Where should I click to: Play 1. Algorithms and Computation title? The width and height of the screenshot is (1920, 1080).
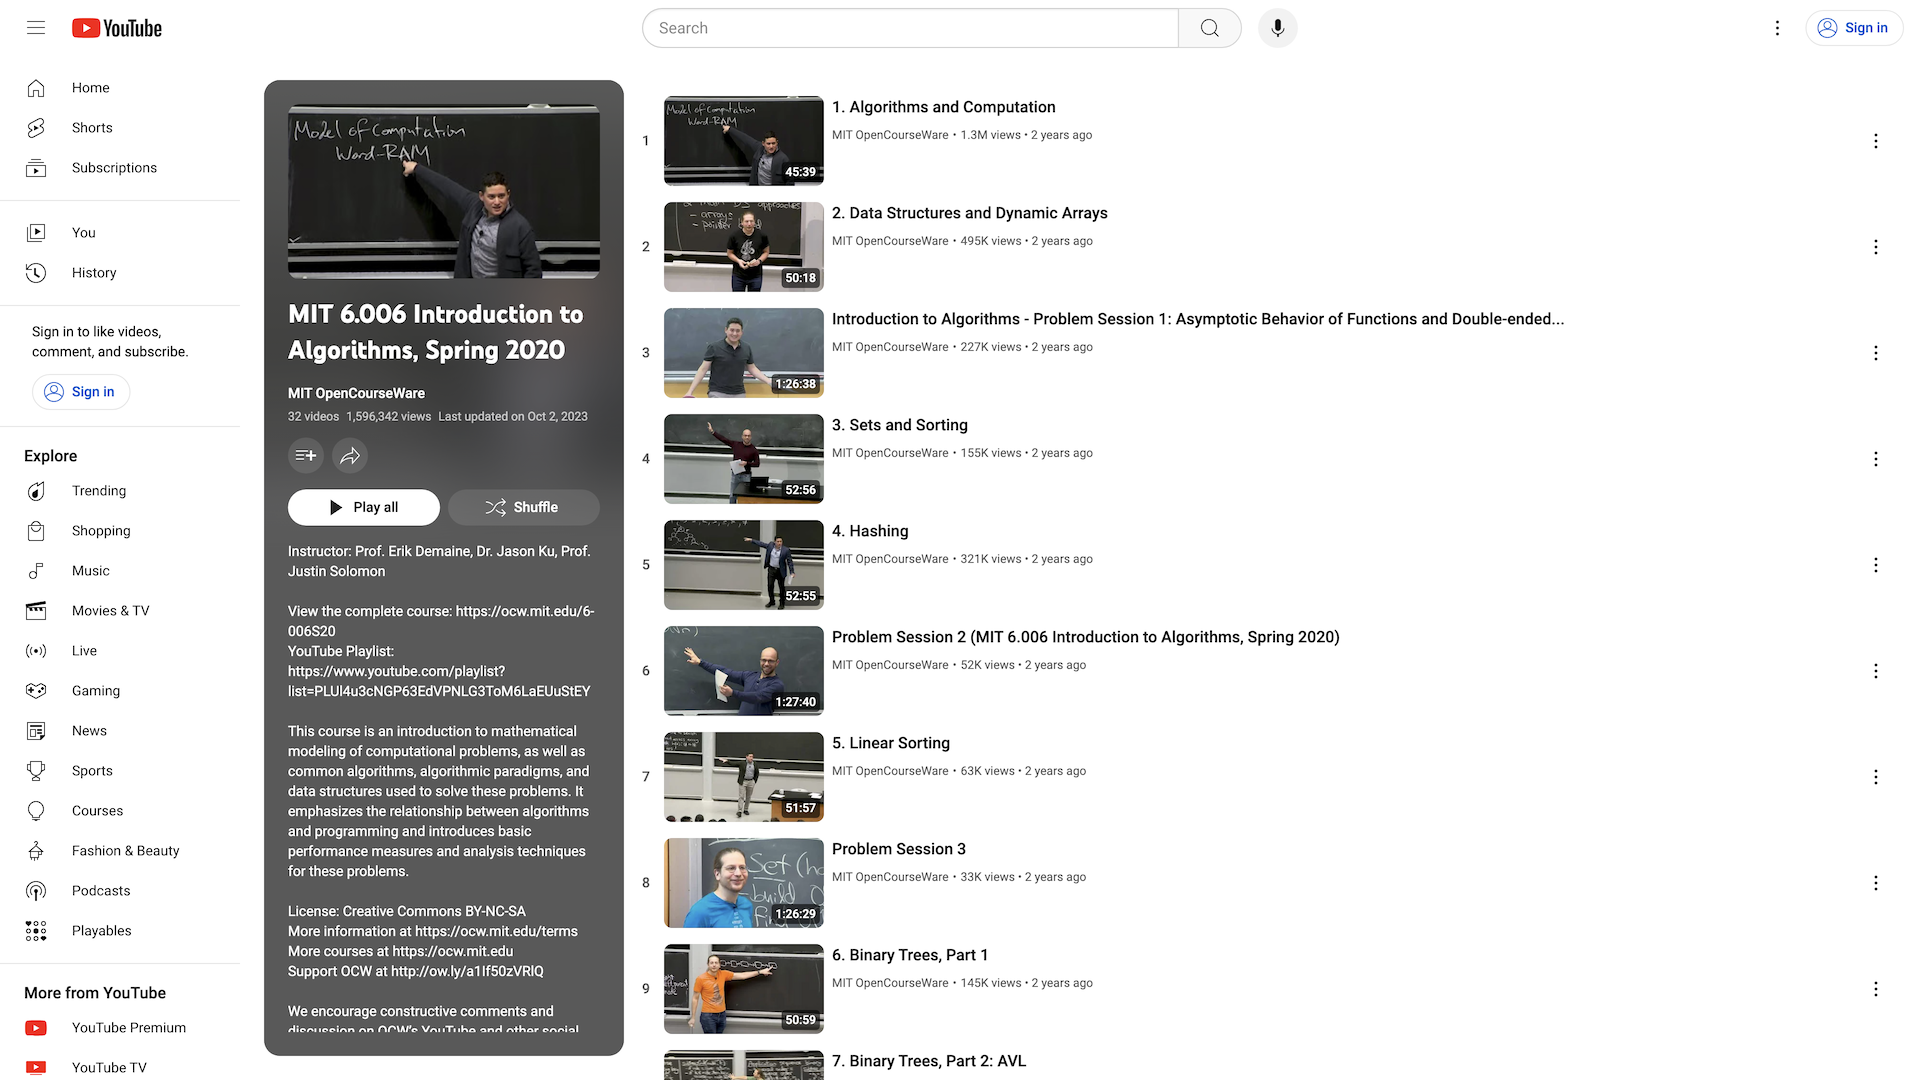pos(943,107)
